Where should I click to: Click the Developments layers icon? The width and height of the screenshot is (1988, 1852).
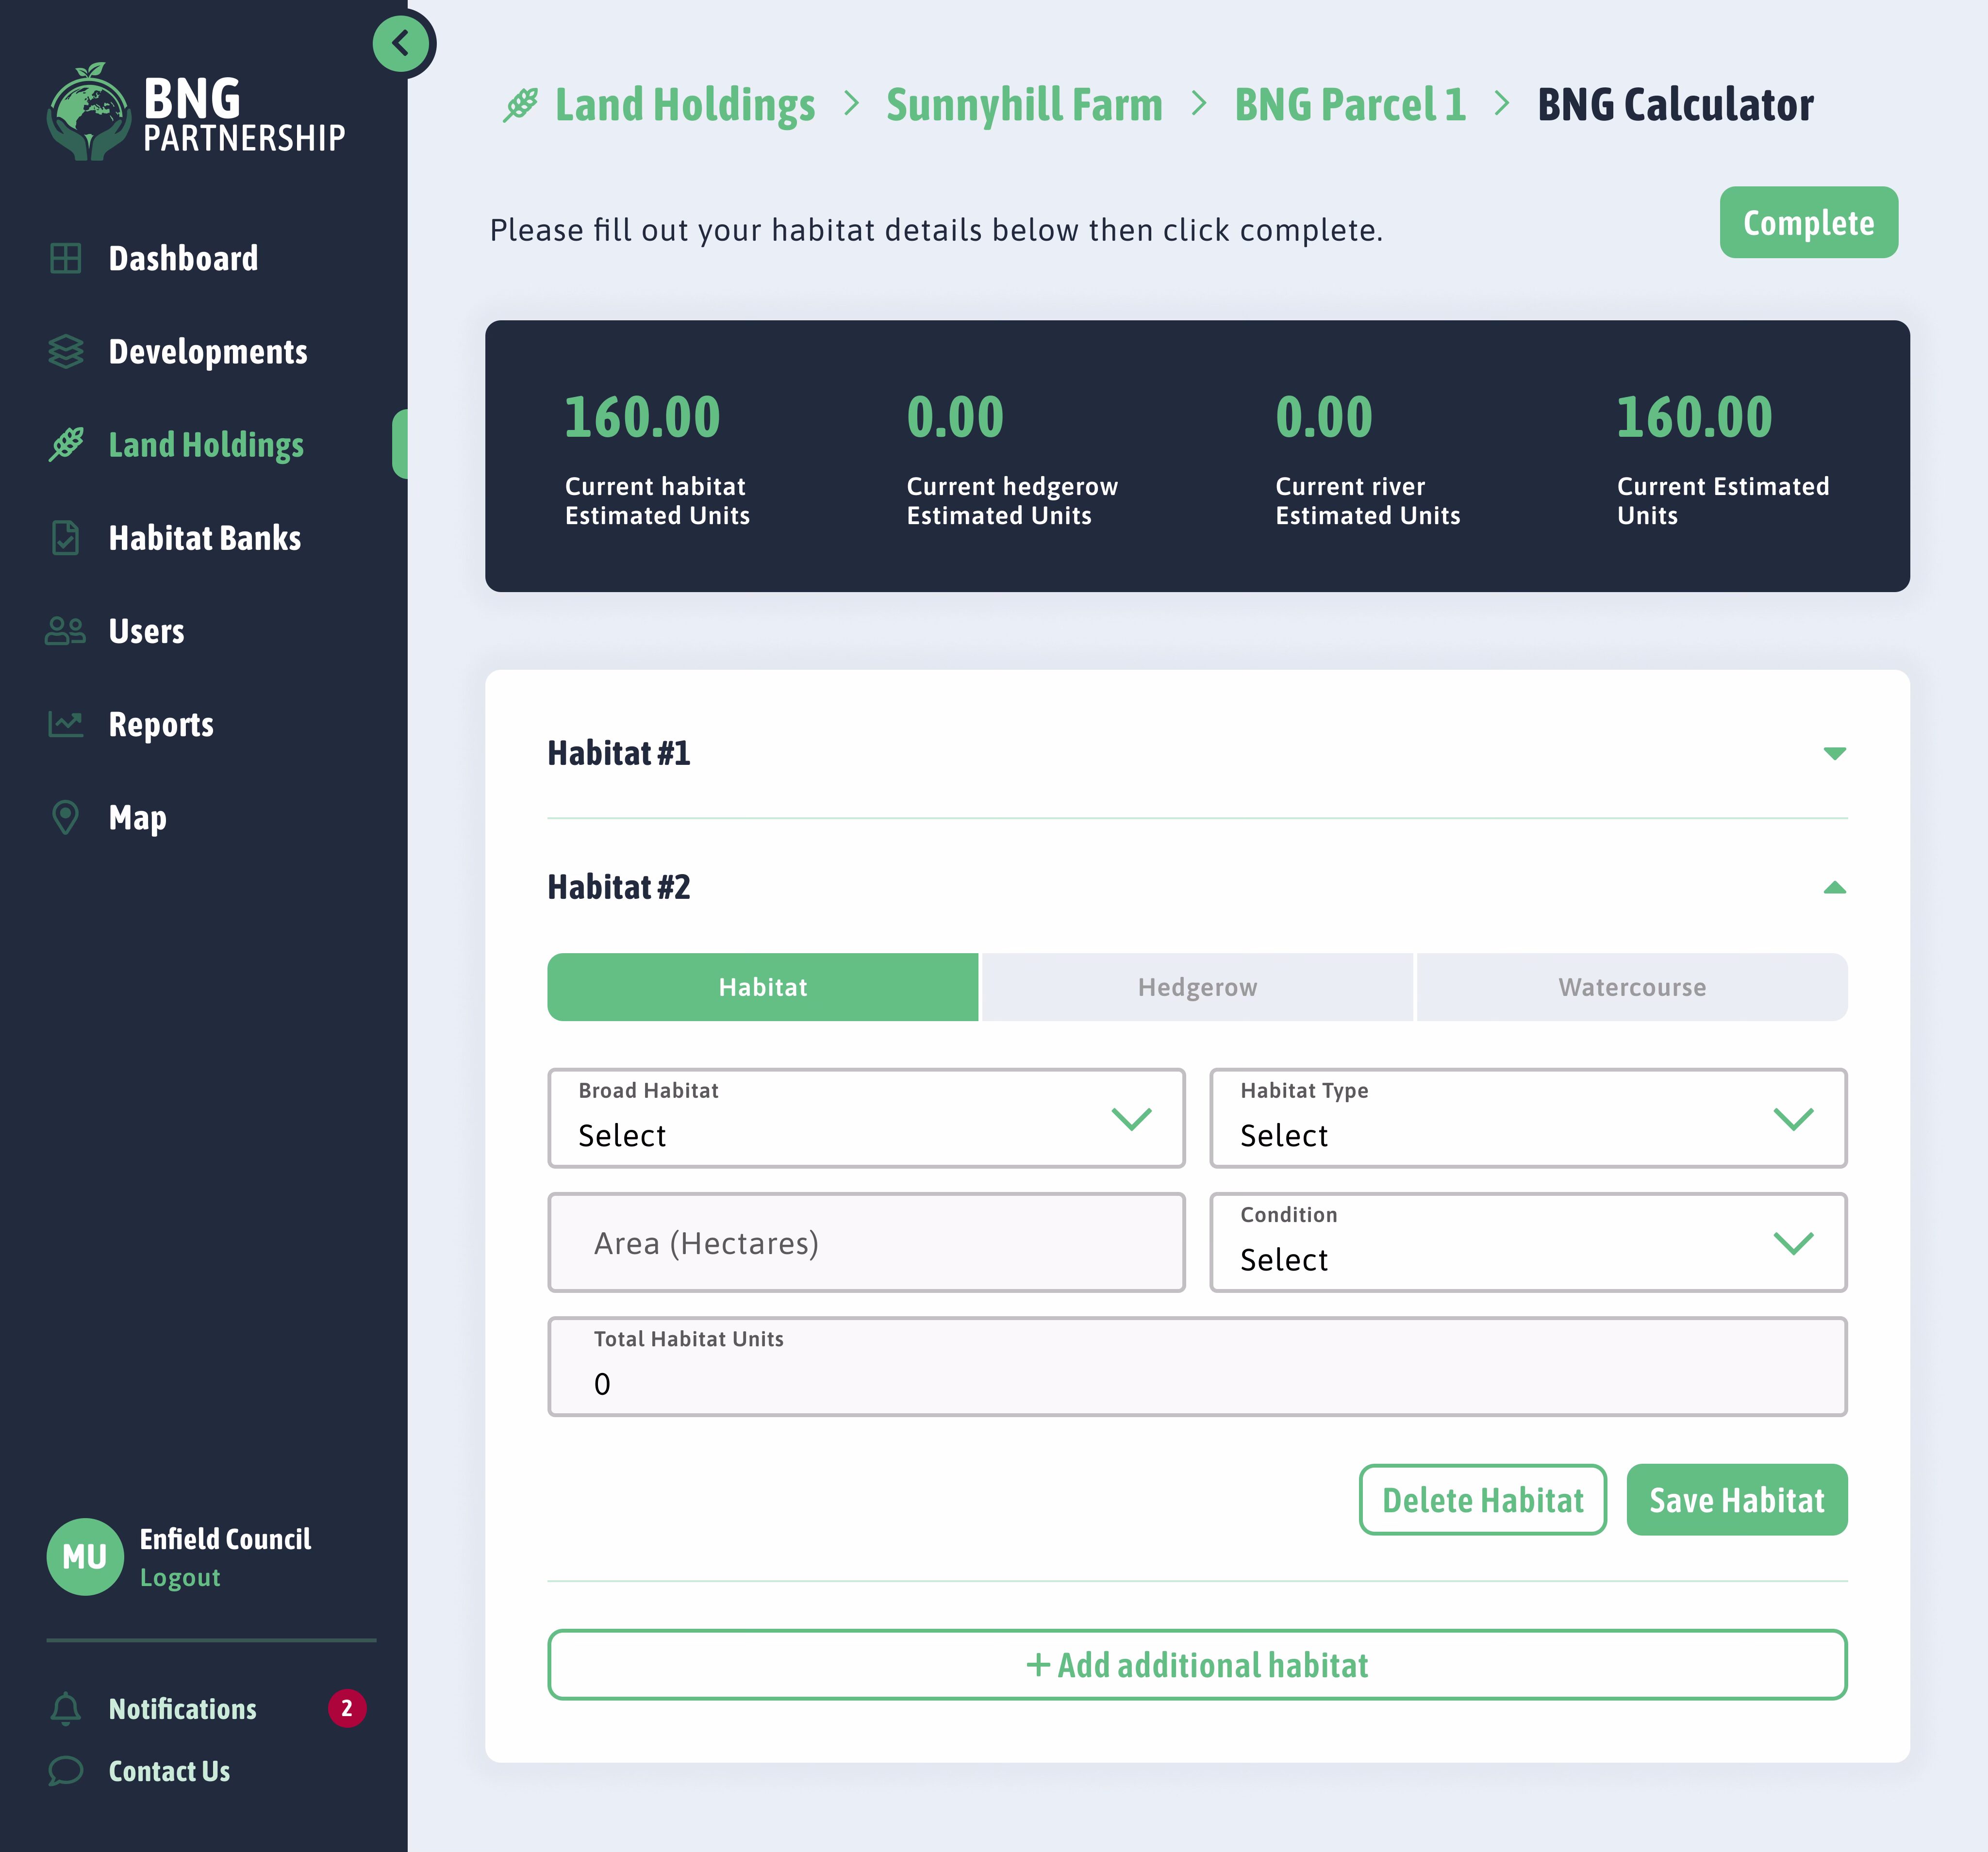(66, 351)
